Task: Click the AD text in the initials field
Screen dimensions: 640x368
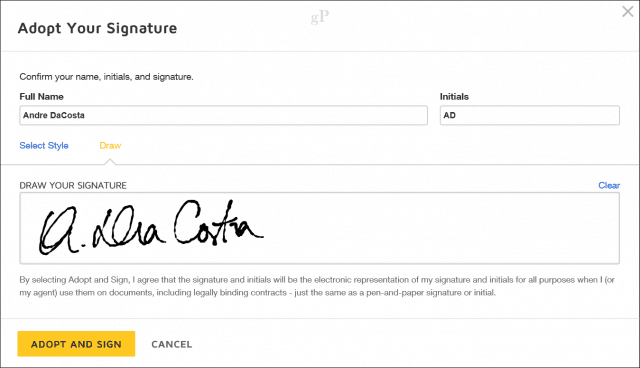Action: point(449,115)
